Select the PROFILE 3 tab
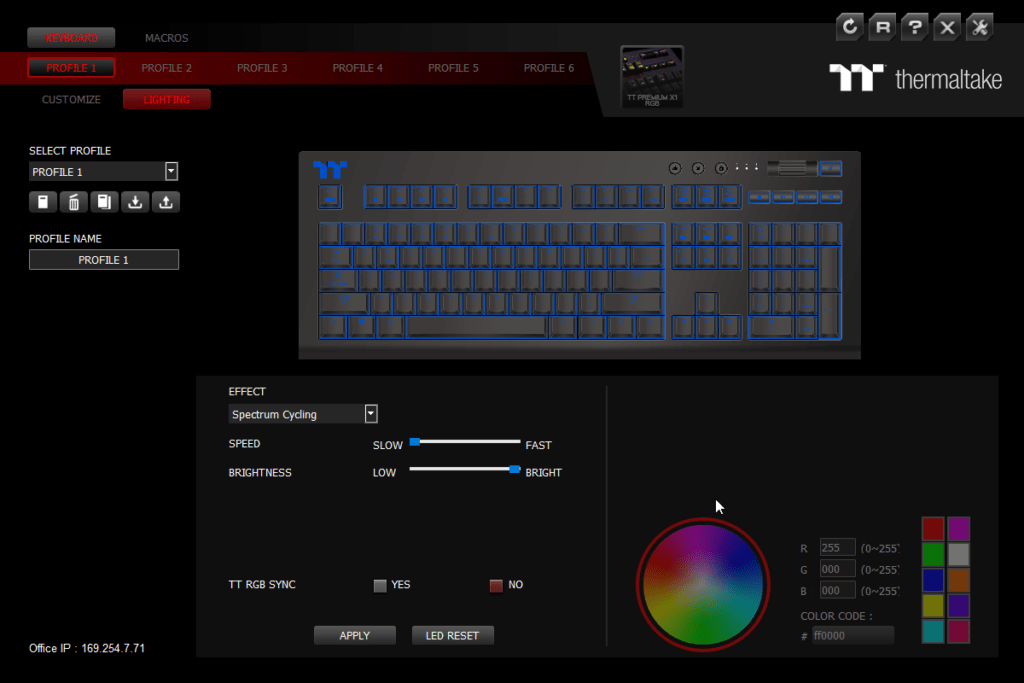Screen dimensions: 1024x683 point(262,68)
